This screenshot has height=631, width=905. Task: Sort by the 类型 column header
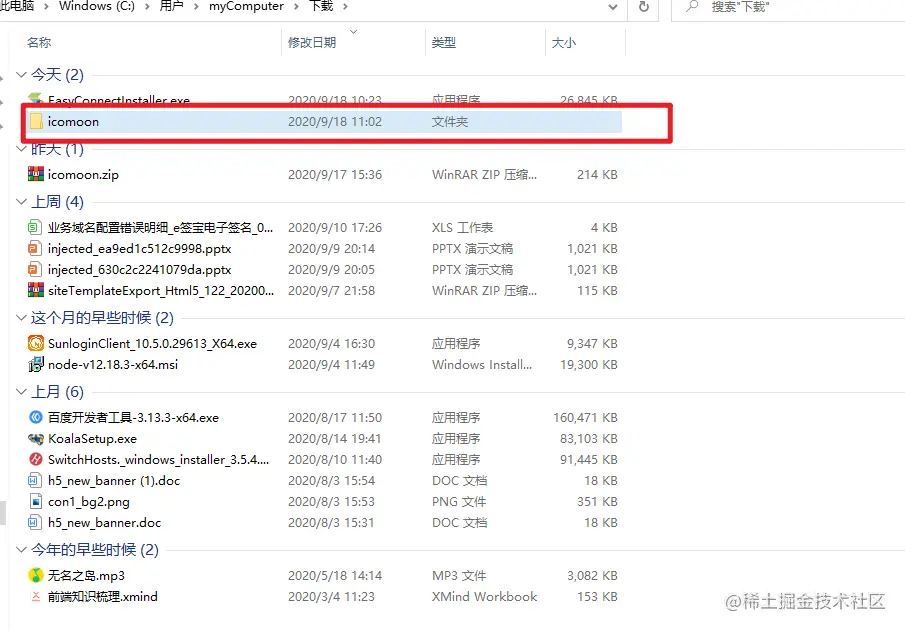pyautogui.click(x=443, y=42)
